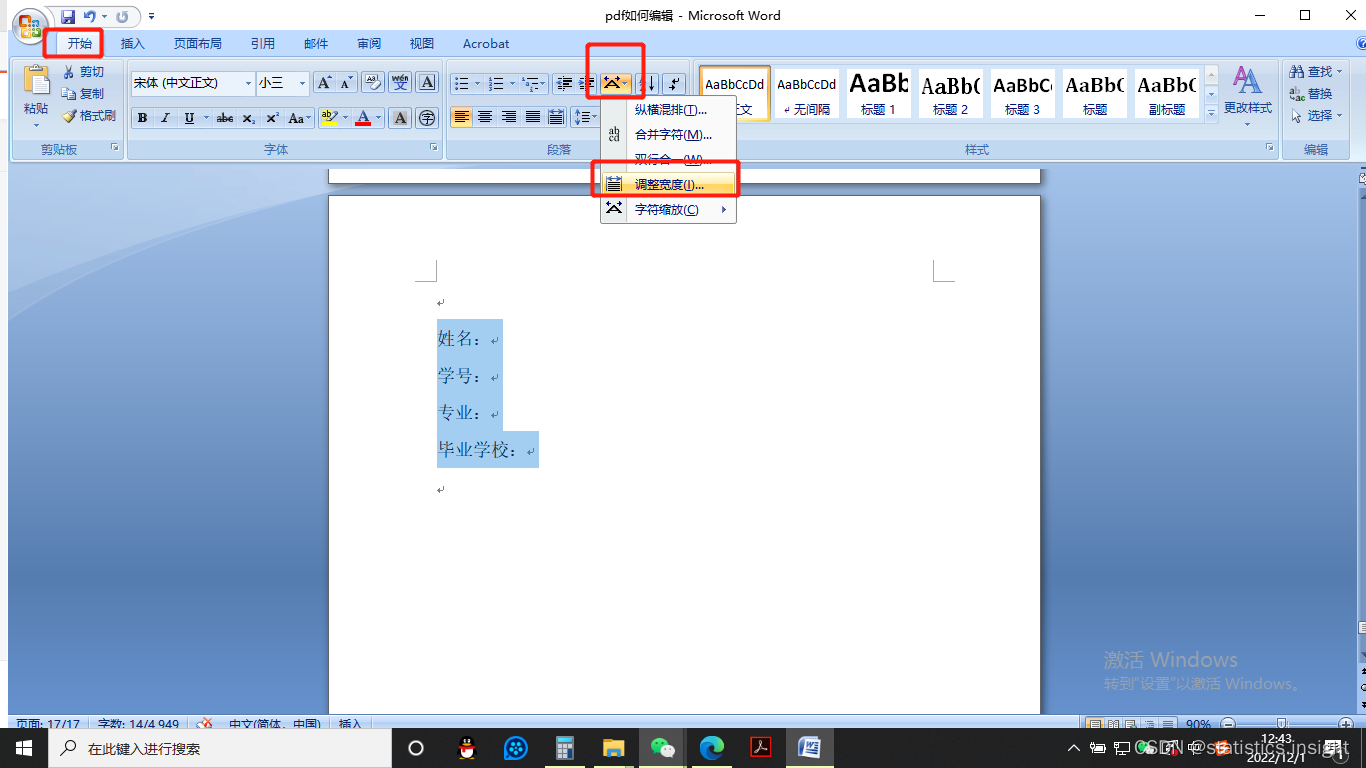Select the strikethrough icon
1366x768 pixels.
pos(225,117)
